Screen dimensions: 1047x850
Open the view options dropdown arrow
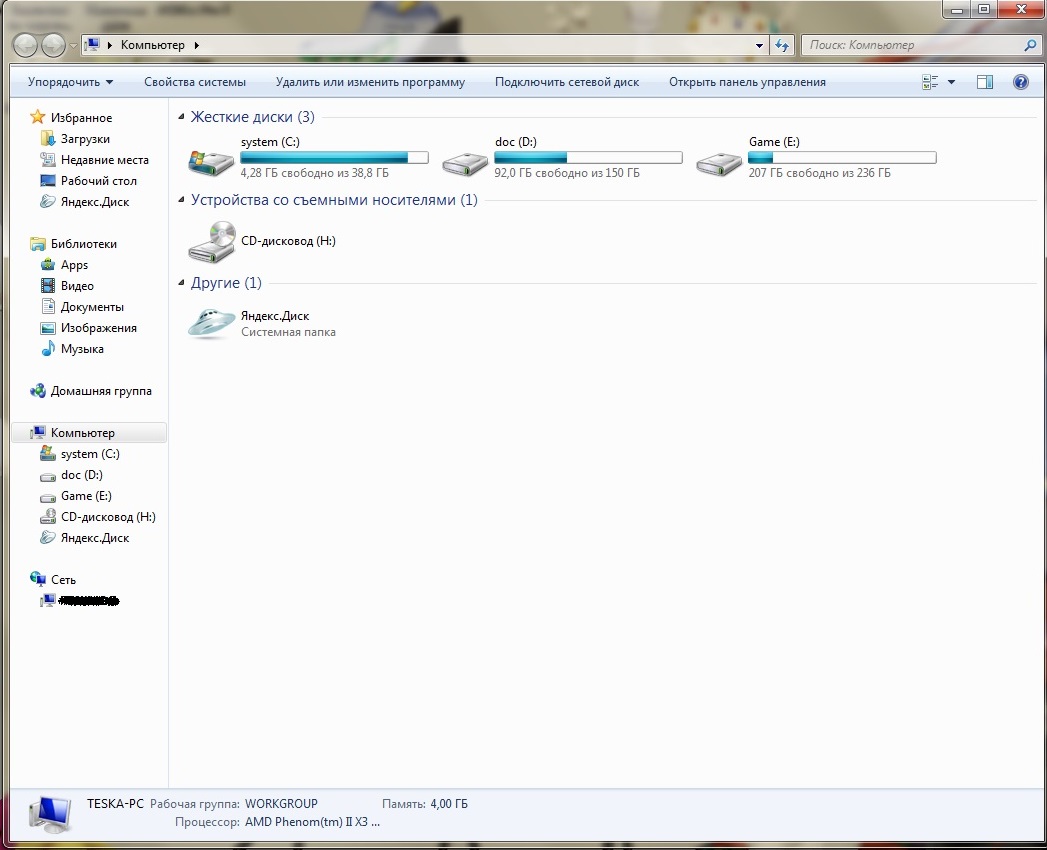click(x=951, y=82)
